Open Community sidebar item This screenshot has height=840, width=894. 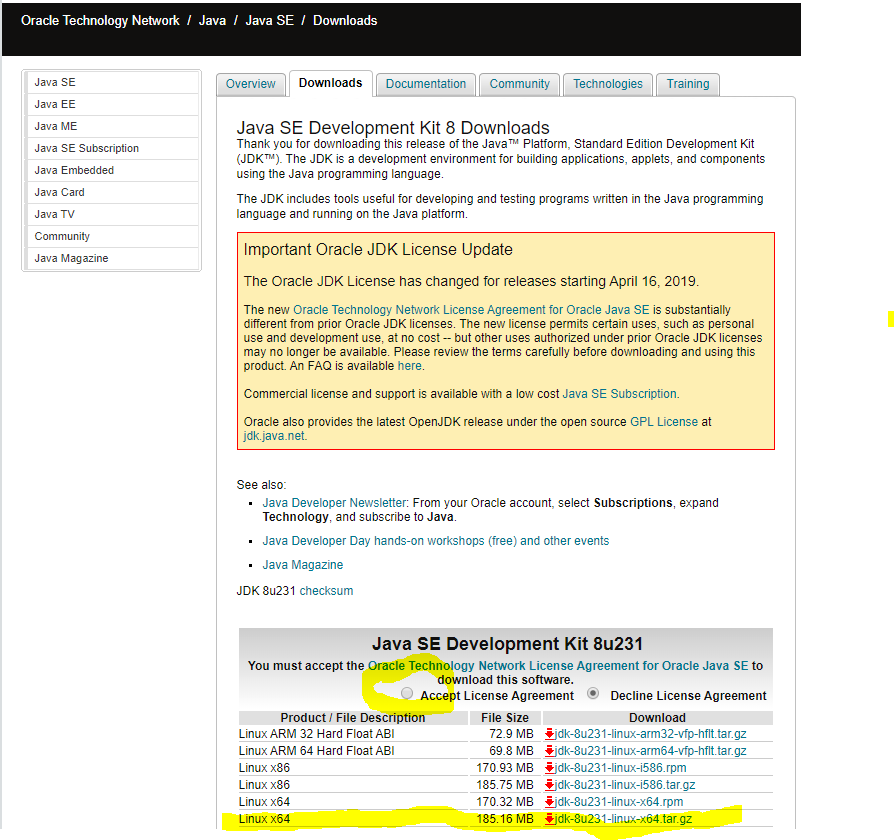[112, 237]
